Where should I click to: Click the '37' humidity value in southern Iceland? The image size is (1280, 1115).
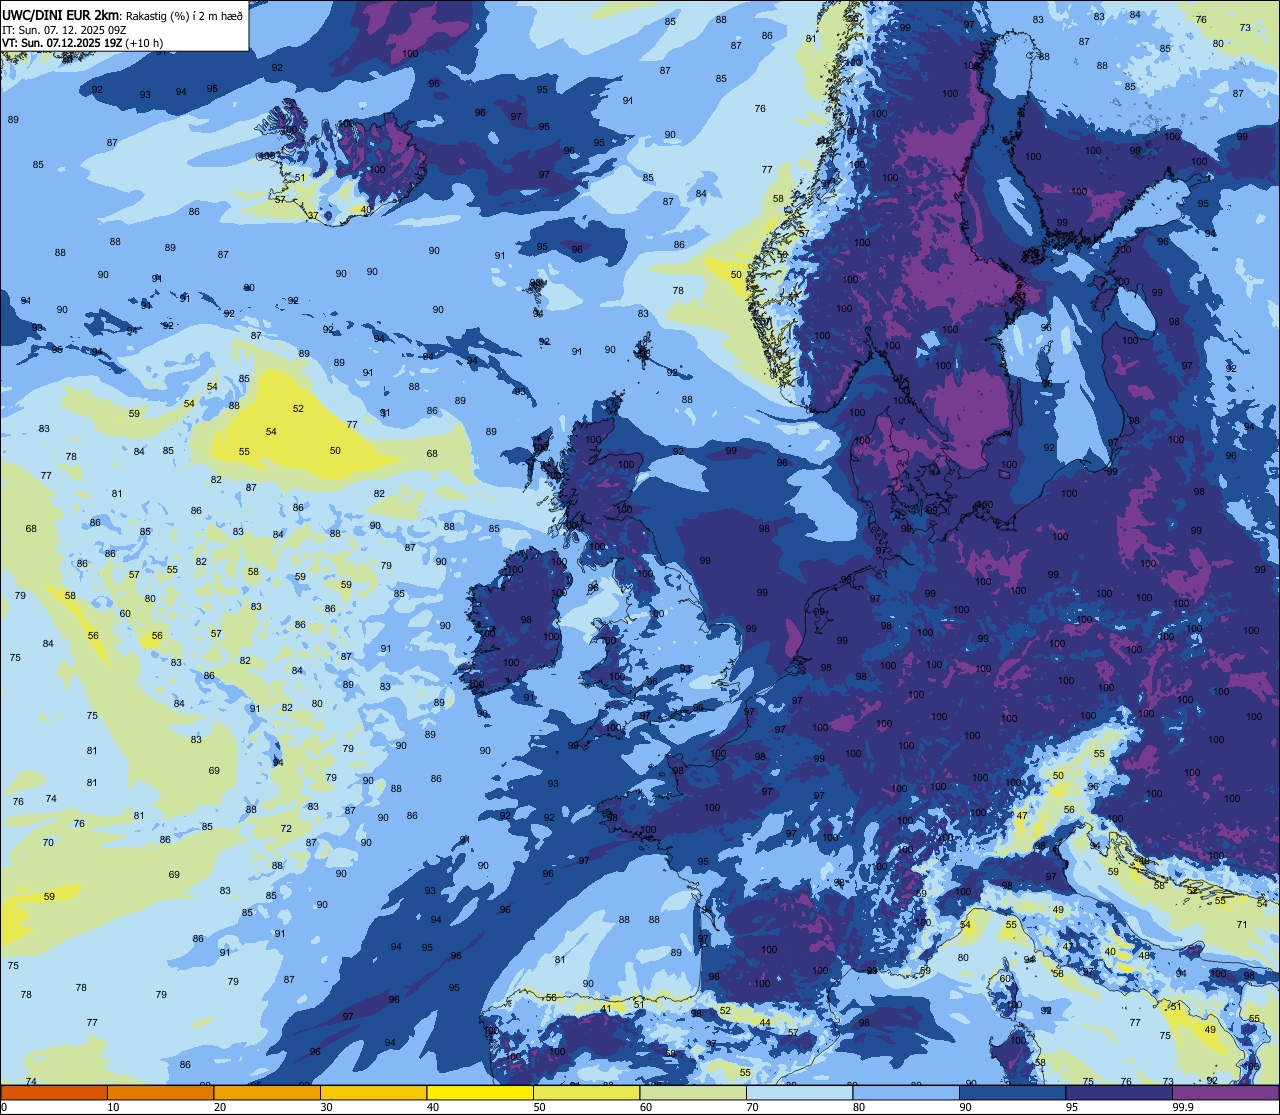[x=313, y=215]
